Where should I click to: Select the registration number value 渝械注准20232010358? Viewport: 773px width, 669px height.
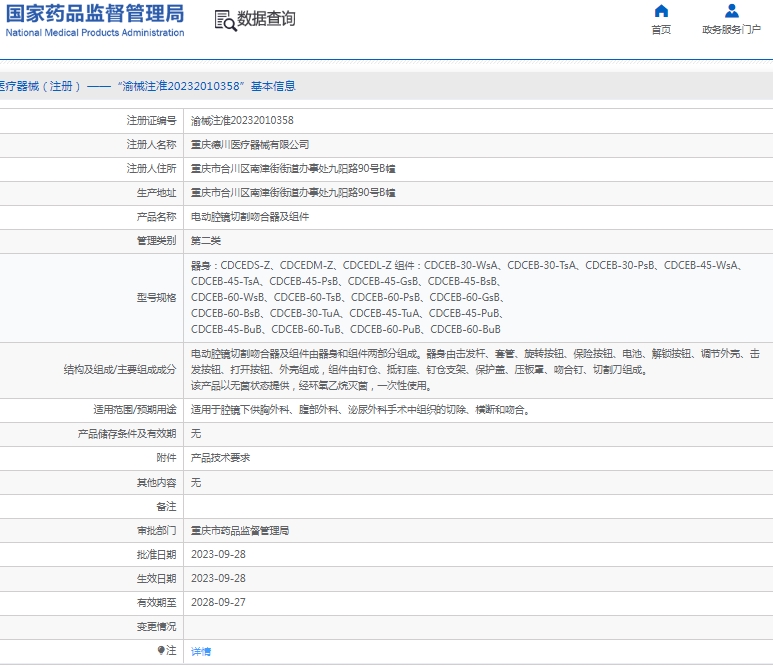pyautogui.click(x=242, y=120)
